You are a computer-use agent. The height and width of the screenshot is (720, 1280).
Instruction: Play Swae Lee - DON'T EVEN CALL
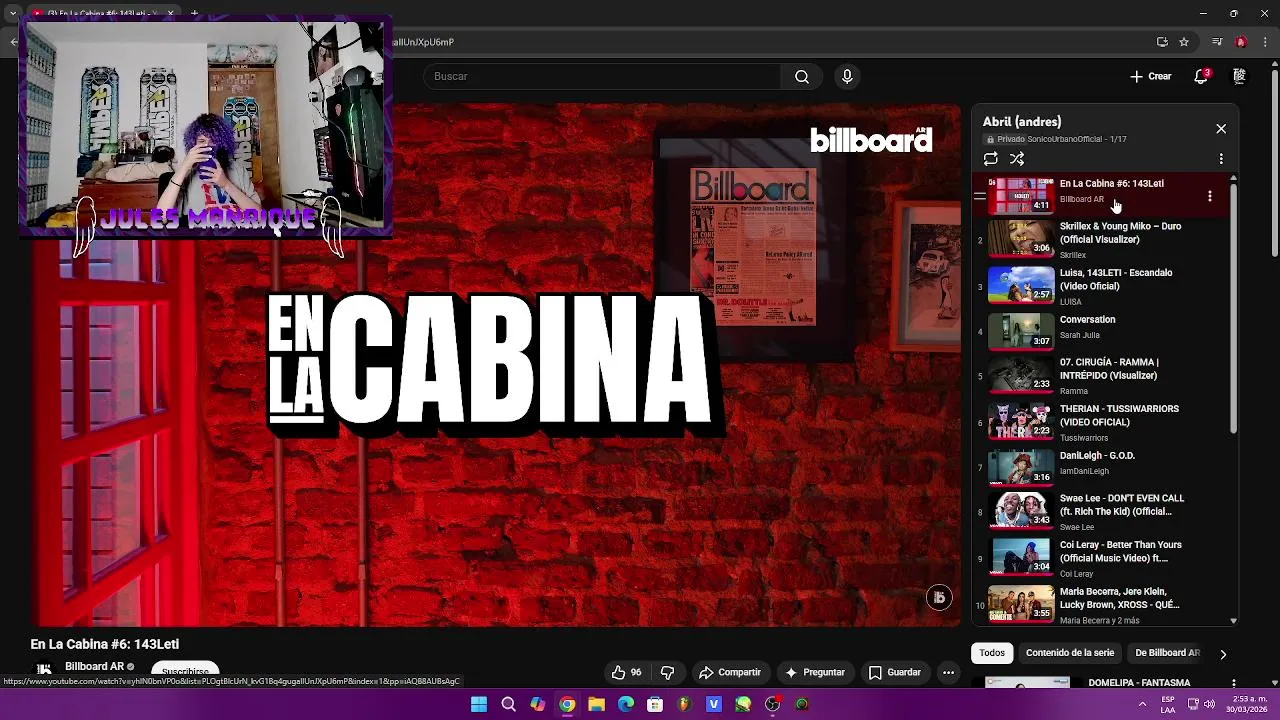tap(1100, 511)
